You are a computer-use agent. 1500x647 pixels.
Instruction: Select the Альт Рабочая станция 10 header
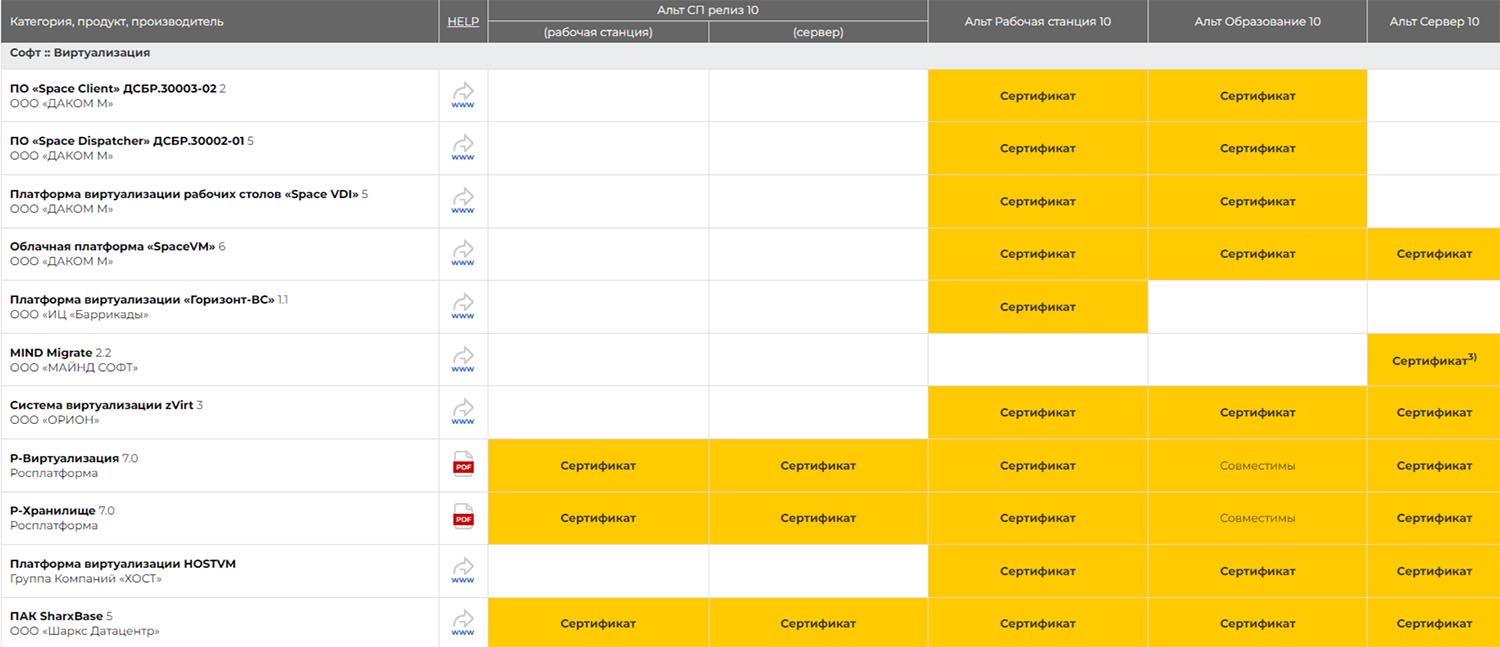tap(1037, 21)
